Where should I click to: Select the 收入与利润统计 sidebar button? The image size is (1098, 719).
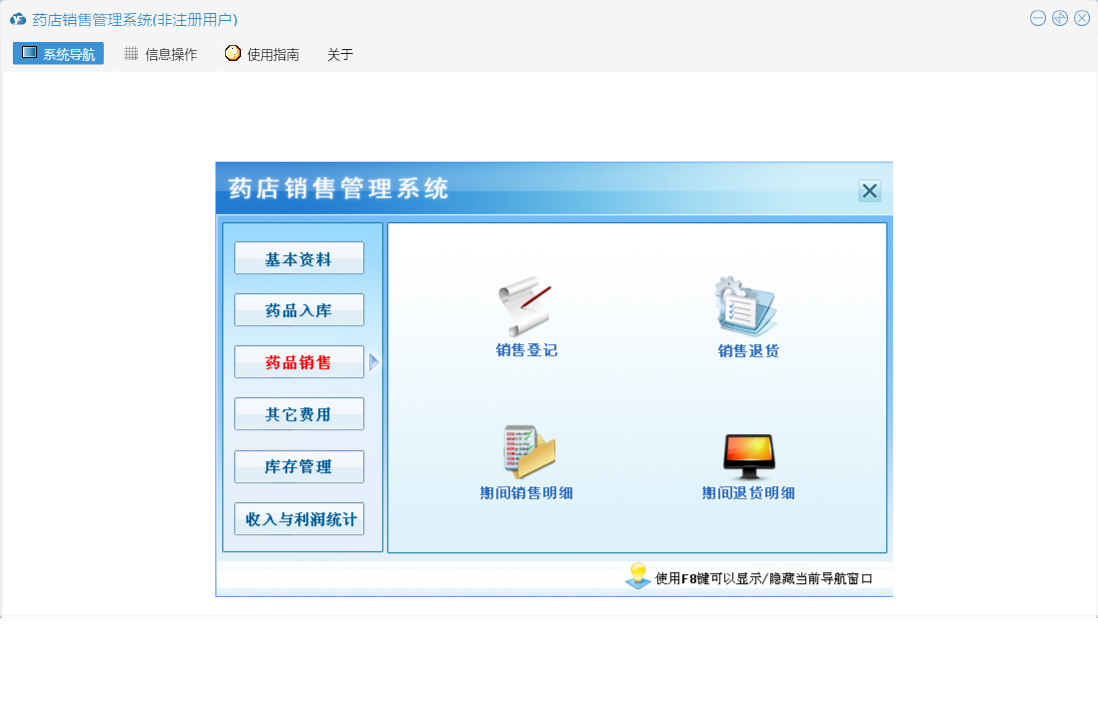[x=299, y=519]
